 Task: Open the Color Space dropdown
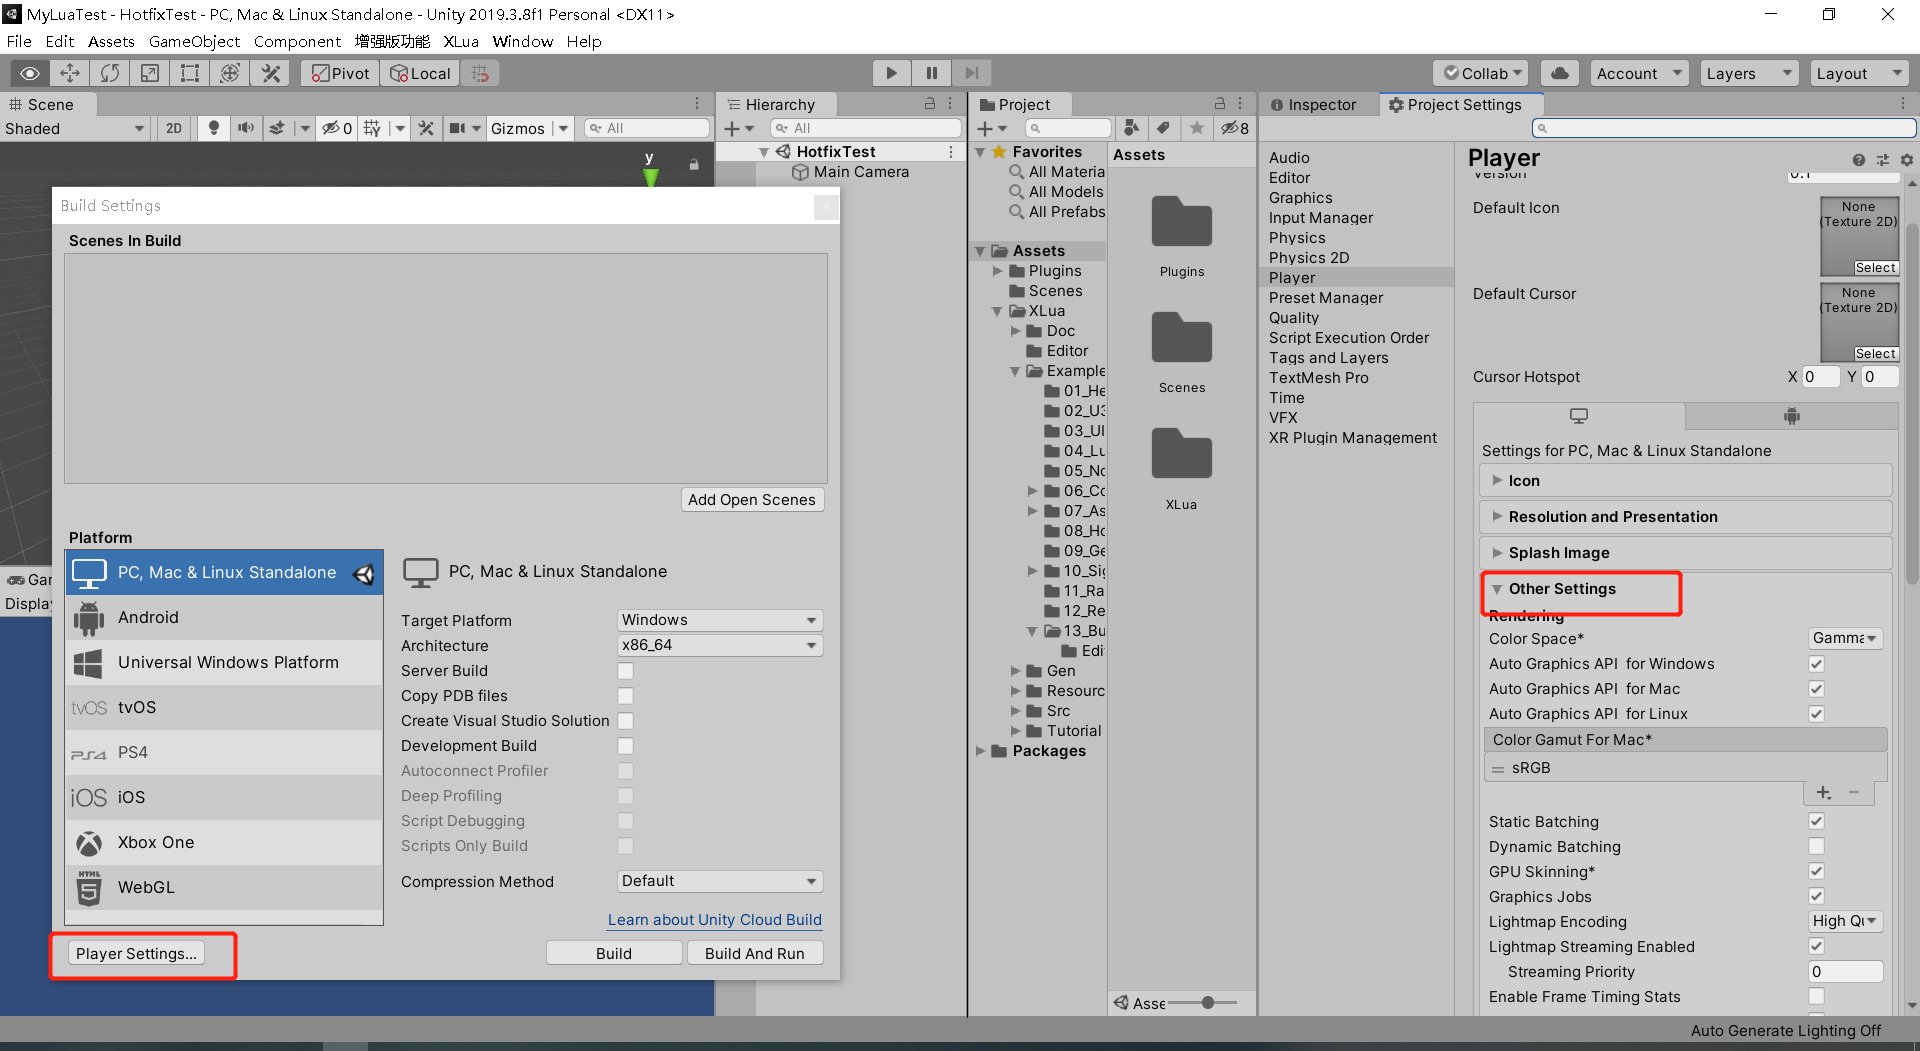click(1845, 638)
